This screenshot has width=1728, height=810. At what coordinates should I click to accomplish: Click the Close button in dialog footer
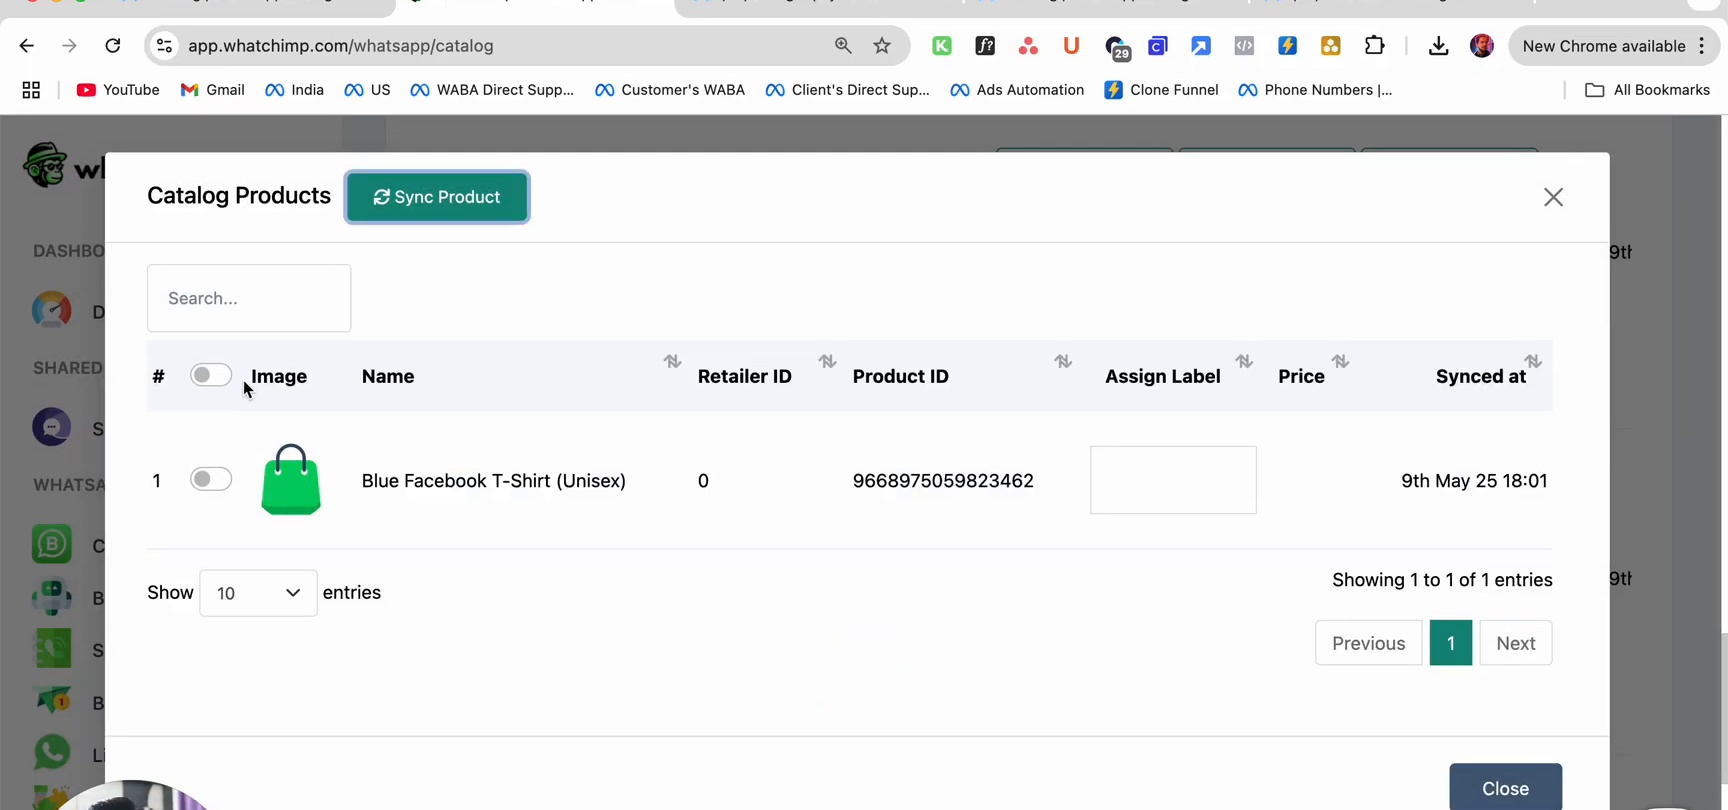[1505, 788]
